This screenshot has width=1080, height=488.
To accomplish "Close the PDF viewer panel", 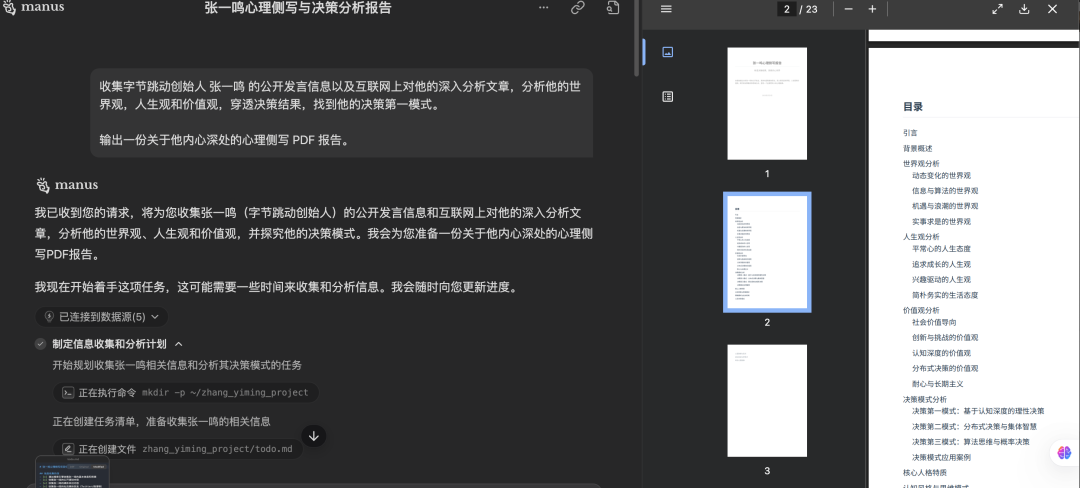I will click(1052, 9).
